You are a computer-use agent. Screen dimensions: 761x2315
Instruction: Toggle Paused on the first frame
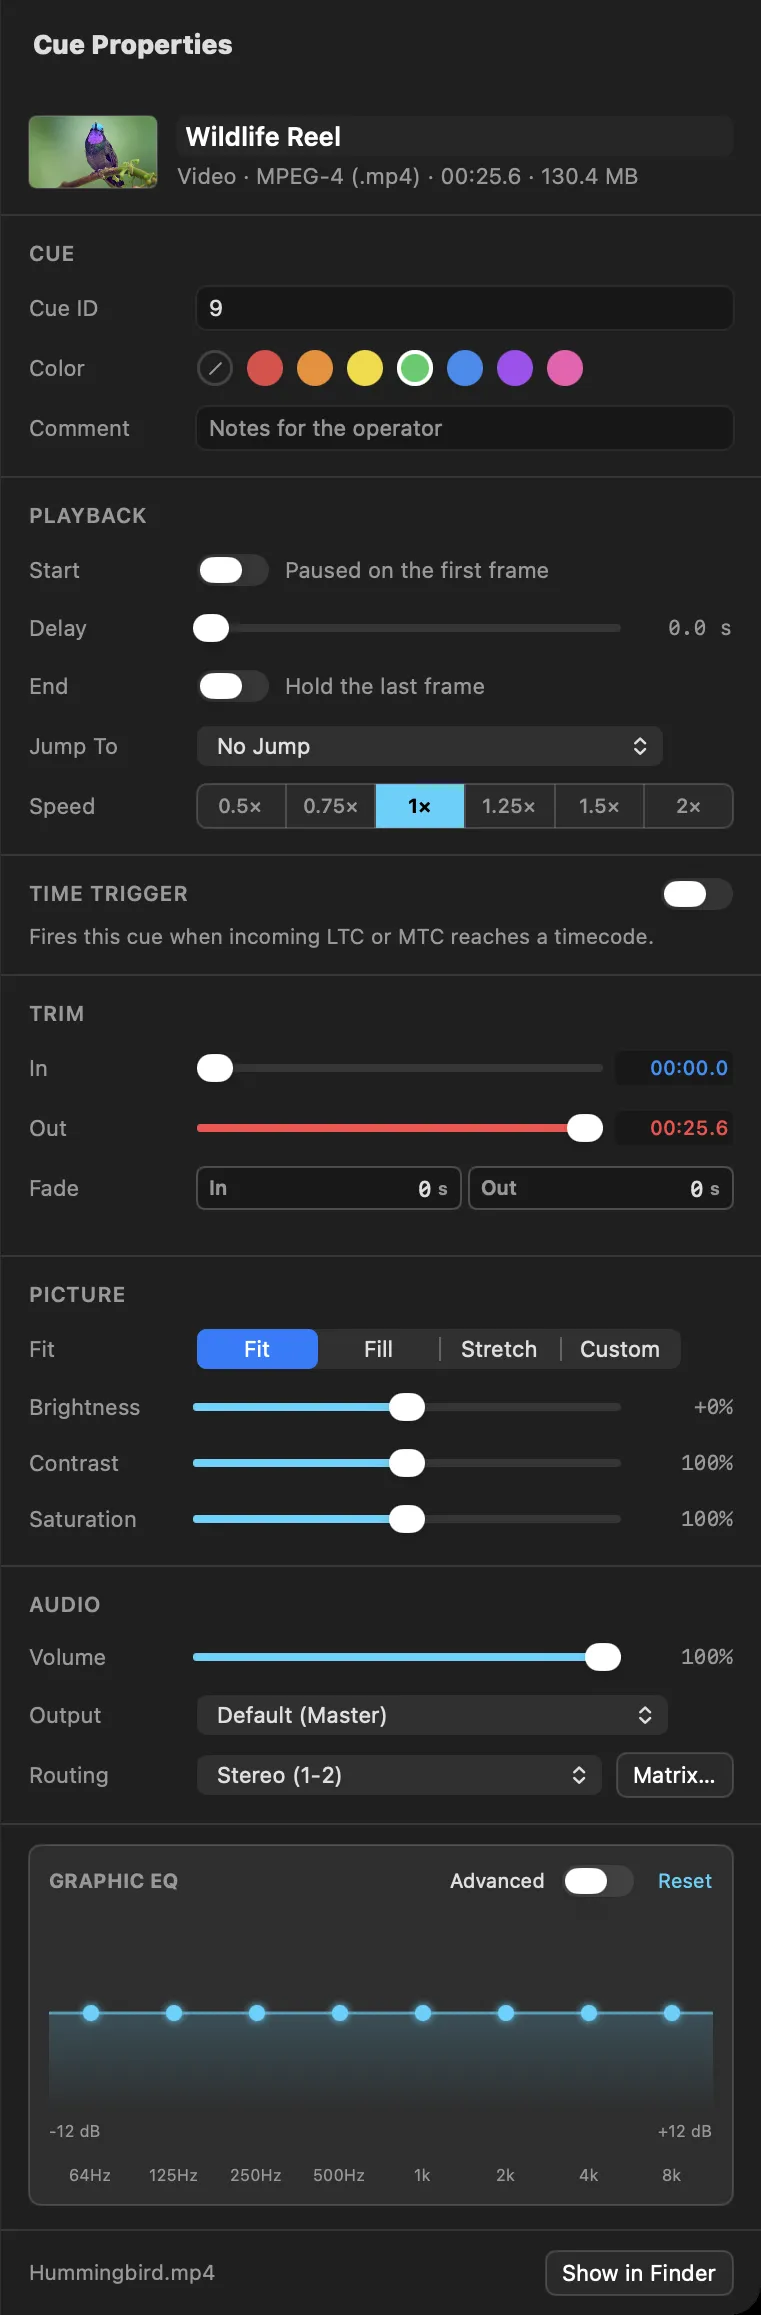coord(233,570)
